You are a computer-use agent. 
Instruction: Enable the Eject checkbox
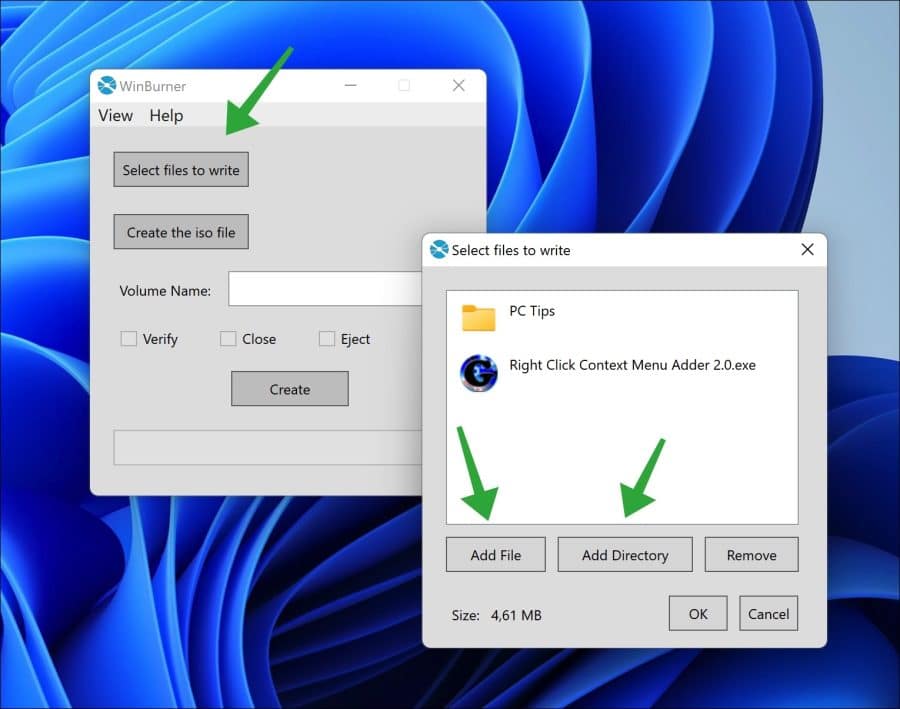[327, 339]
